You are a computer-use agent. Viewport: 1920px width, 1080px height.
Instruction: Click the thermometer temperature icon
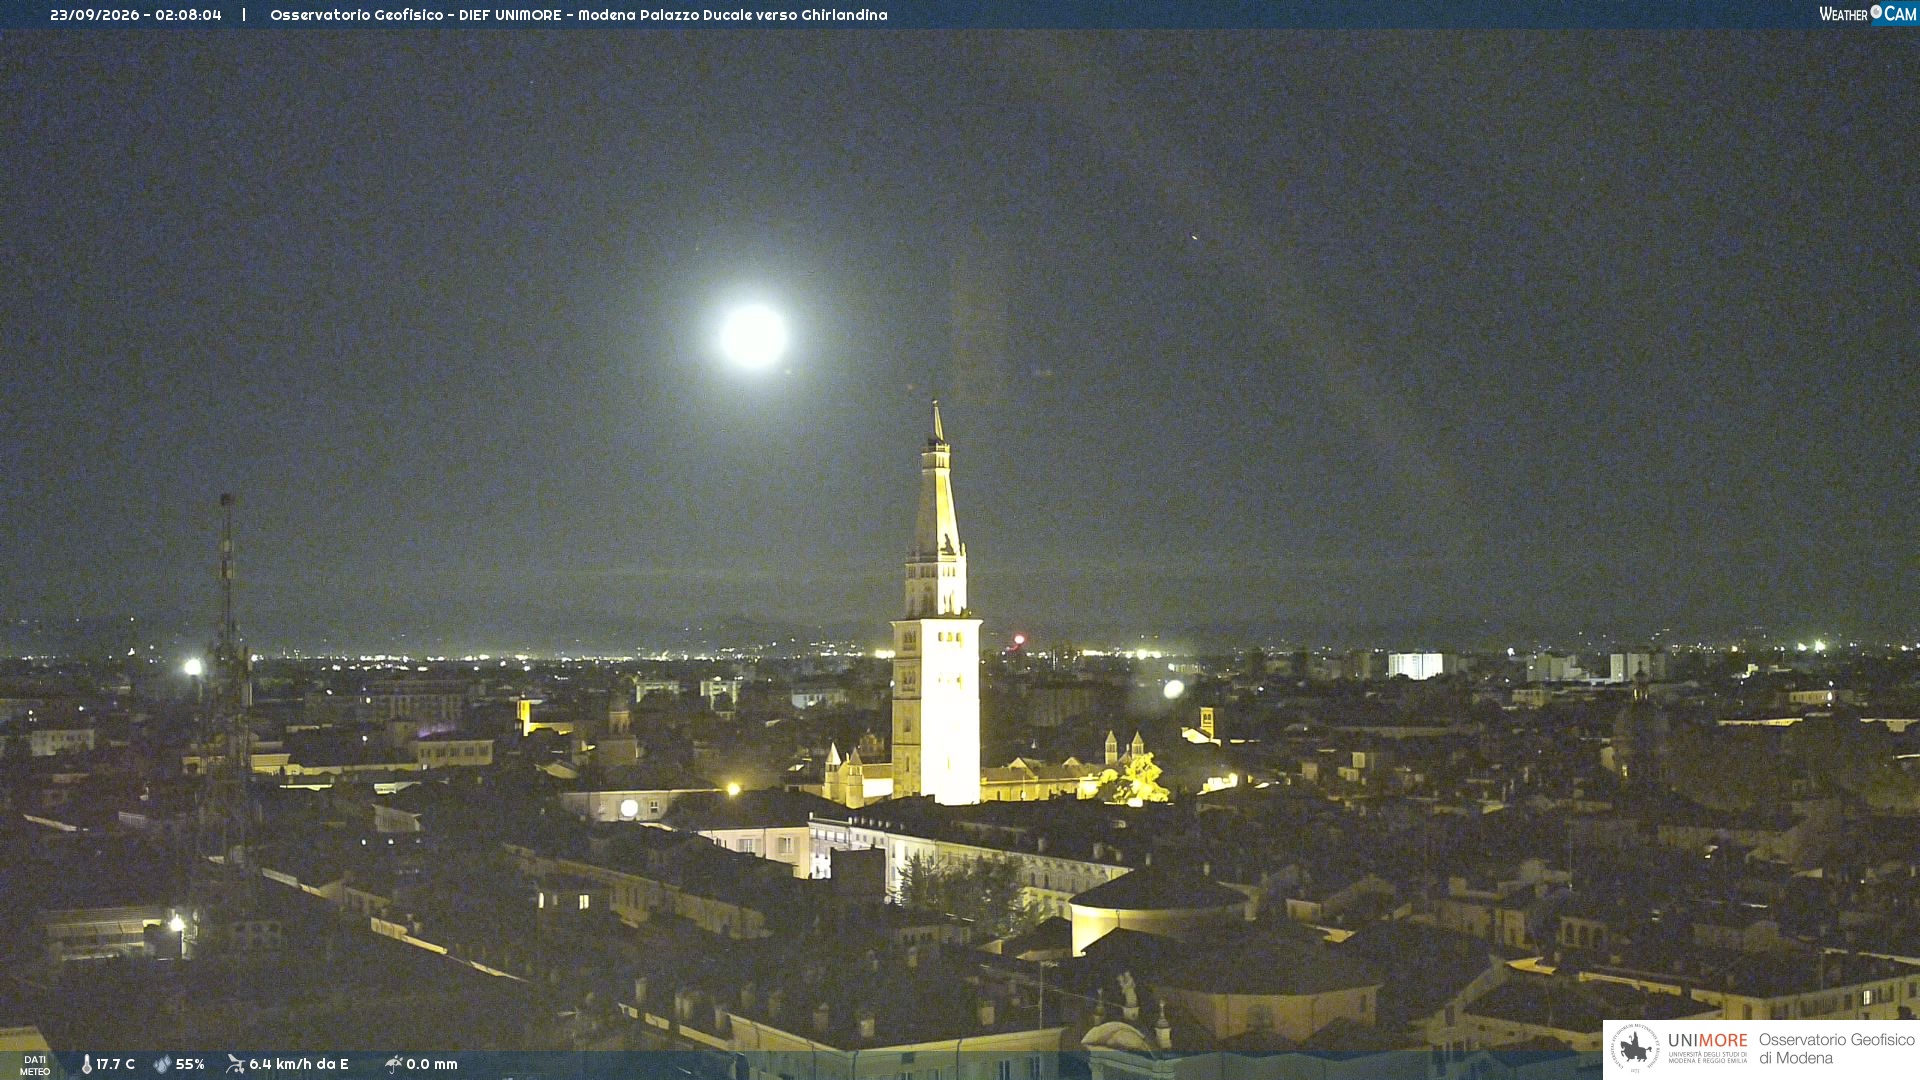(x=86, y=1064)
